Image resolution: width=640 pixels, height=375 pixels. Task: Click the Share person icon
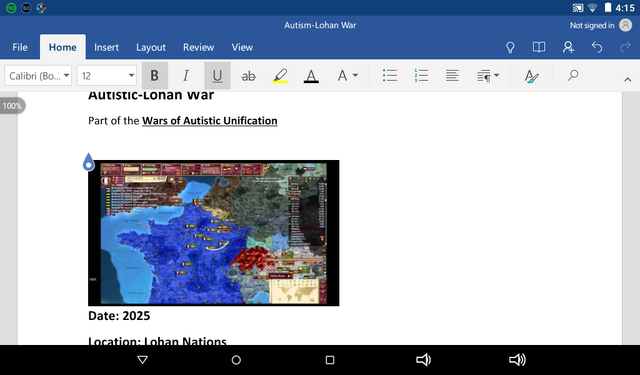click(x=568, y=47)
